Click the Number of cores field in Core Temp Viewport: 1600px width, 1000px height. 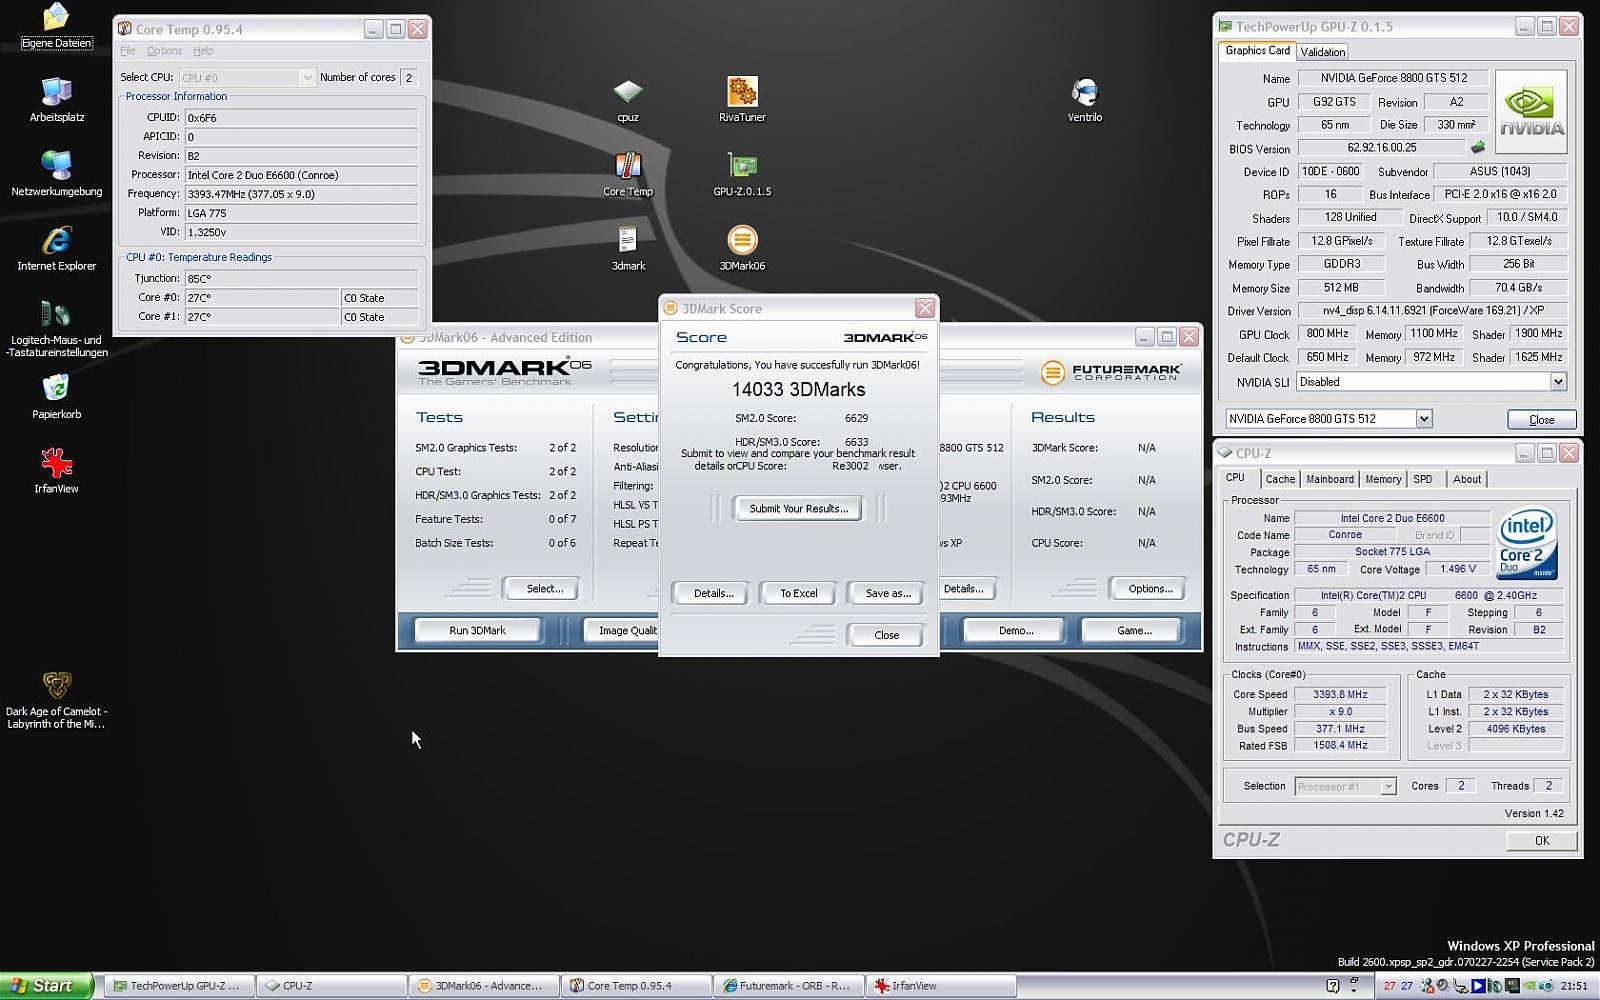(x=409, y=77)
